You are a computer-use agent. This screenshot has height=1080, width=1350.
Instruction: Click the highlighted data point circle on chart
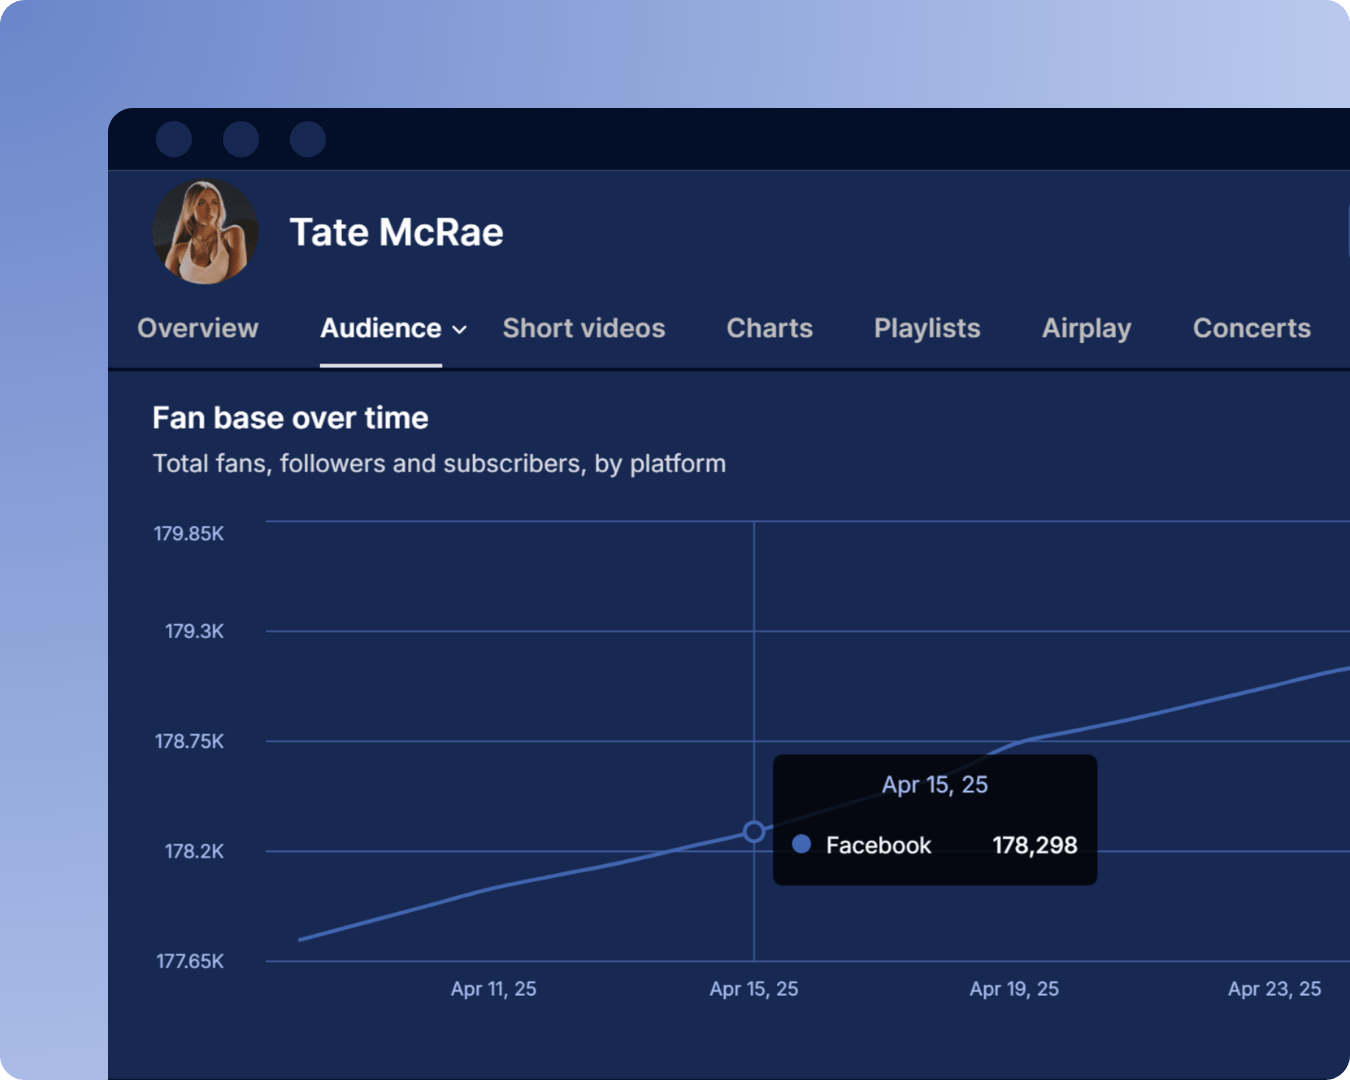pos(754,832)
